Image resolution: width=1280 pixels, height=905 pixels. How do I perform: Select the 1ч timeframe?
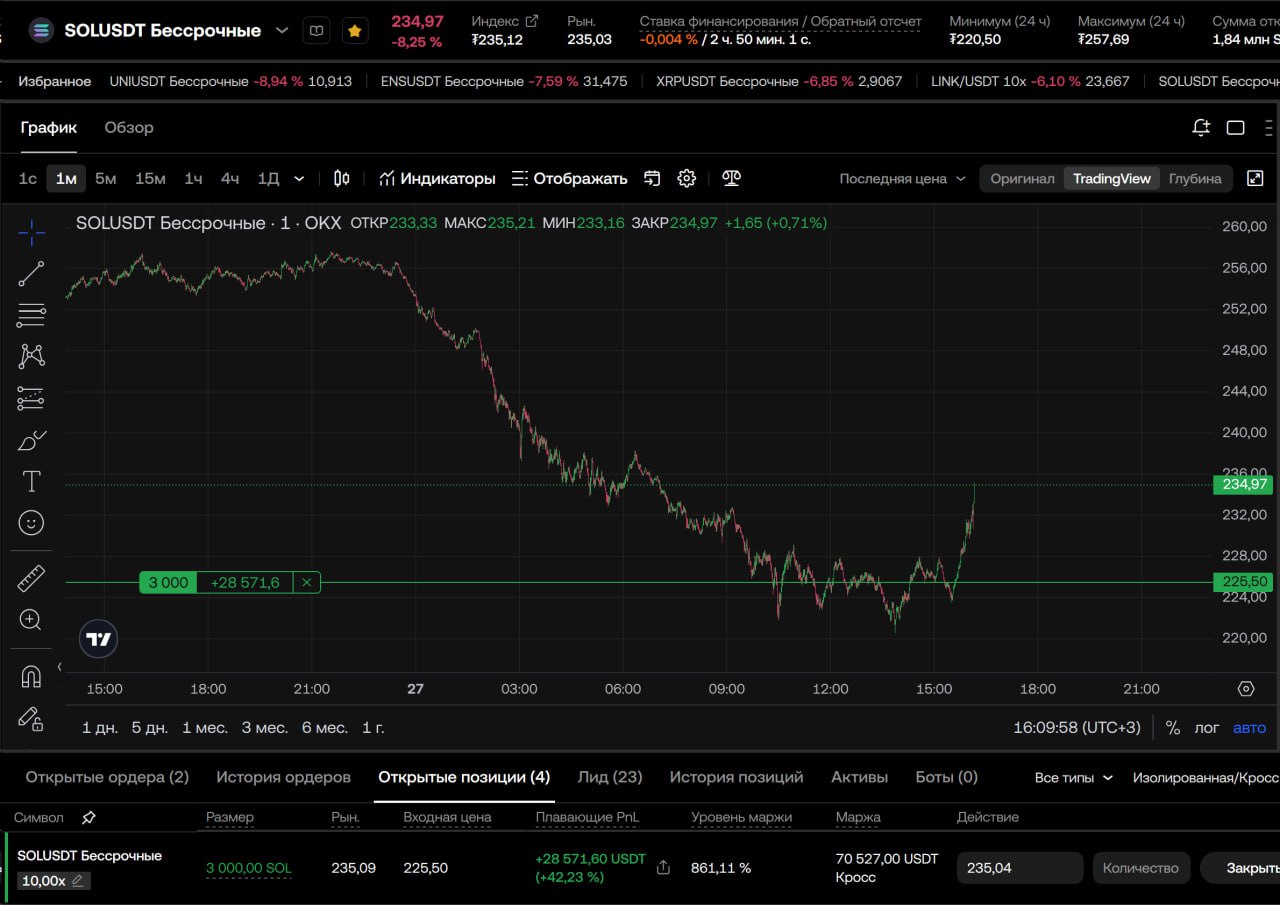click(x=193, y=178)
